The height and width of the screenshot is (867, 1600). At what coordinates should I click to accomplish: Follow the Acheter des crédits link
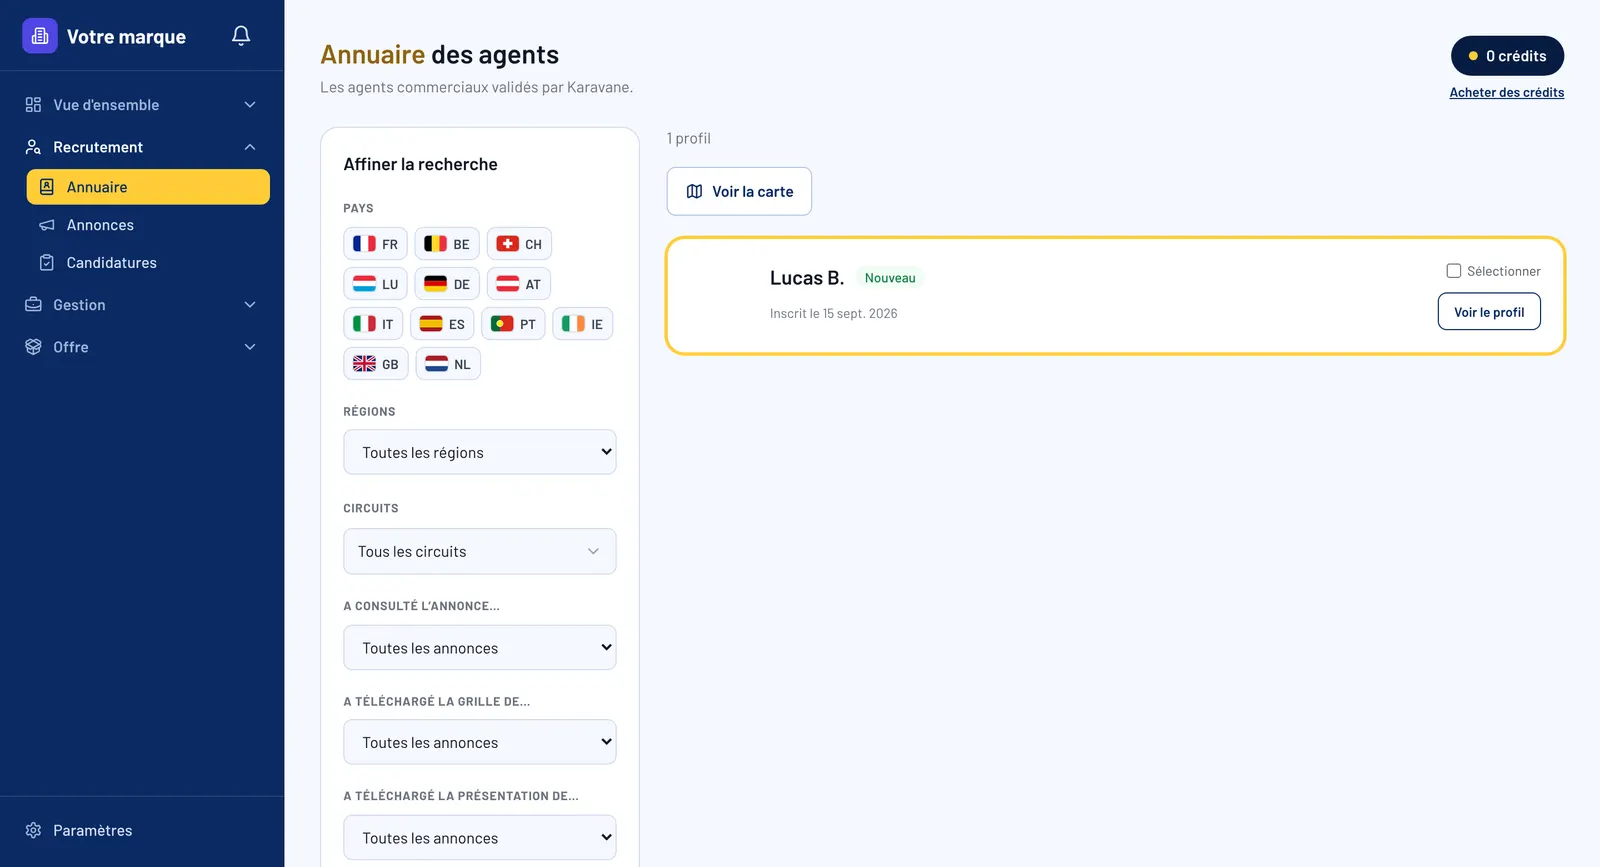click(1507, 92)
